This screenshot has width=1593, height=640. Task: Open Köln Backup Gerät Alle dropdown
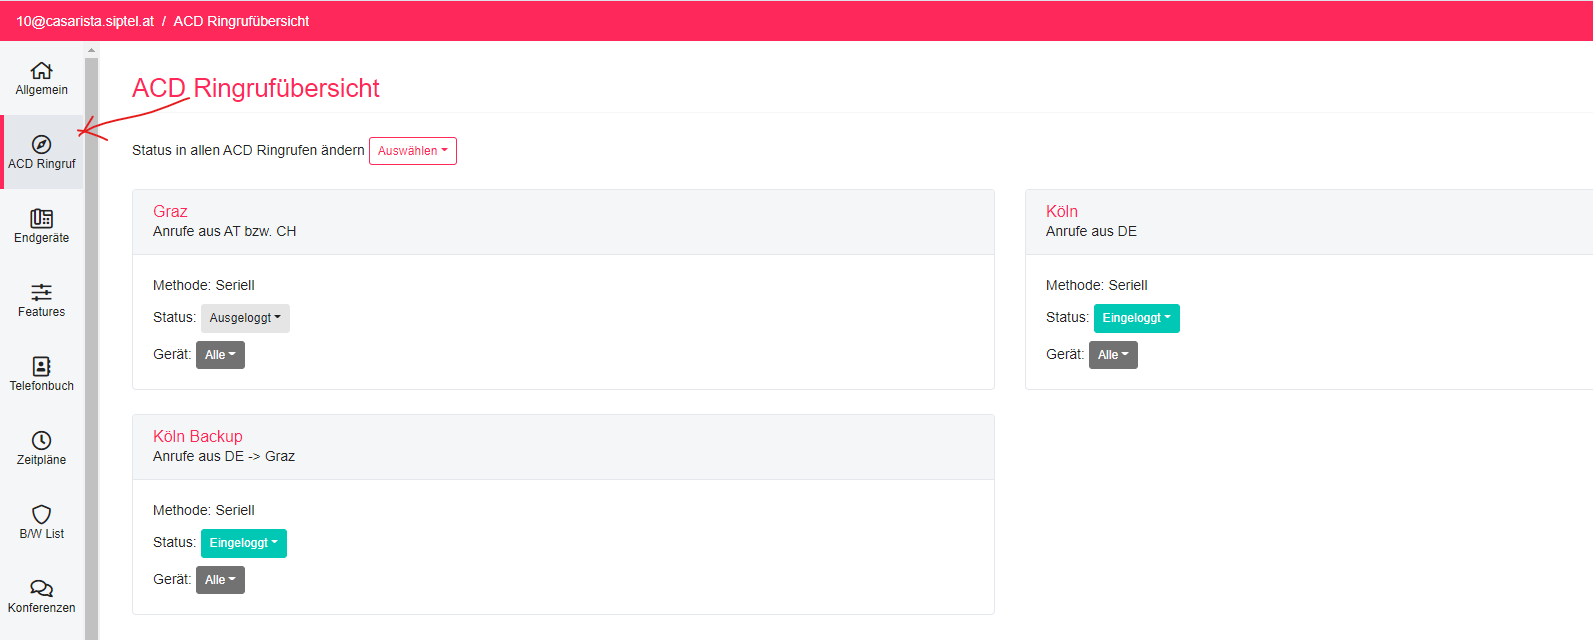tap(220, 580)
